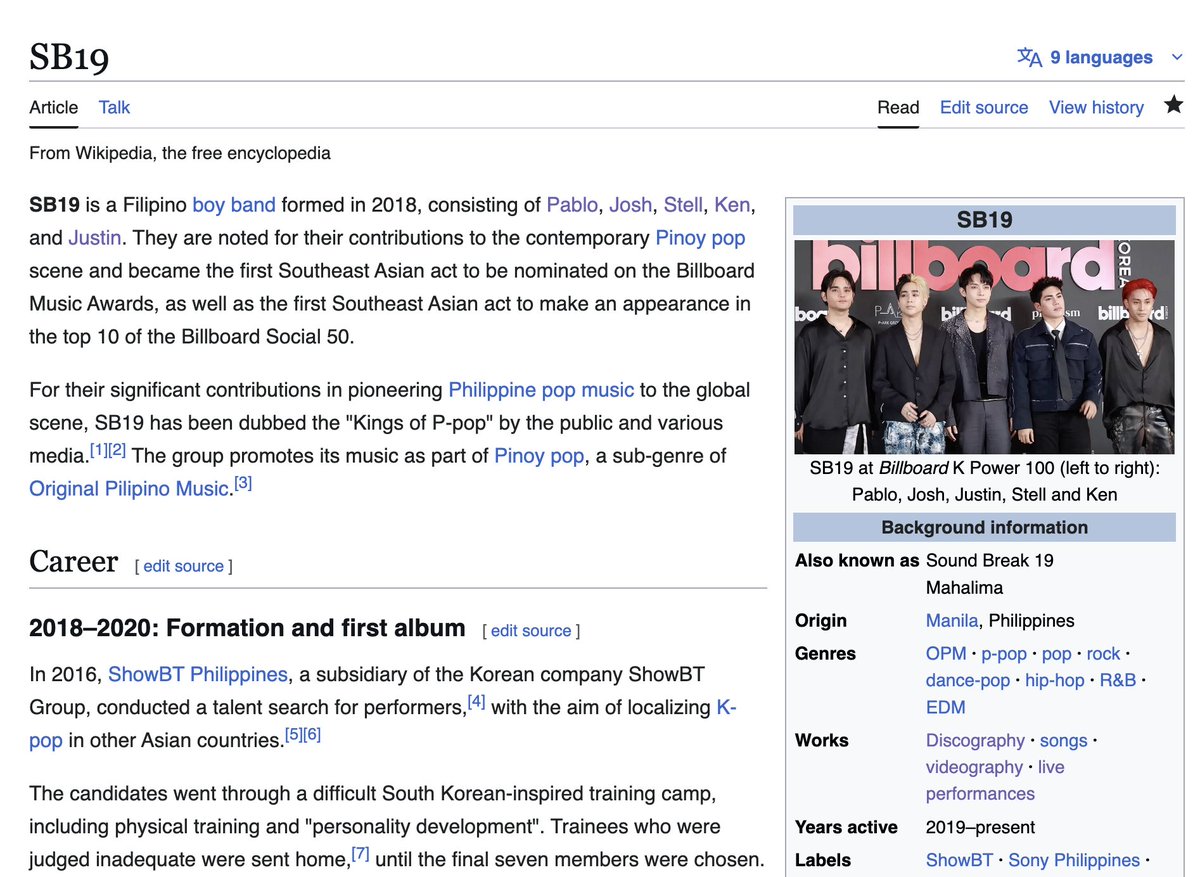Visit member Pablo's page
Image resolution: width=1200 pixels, height=877 pixels.
point(572,204)
